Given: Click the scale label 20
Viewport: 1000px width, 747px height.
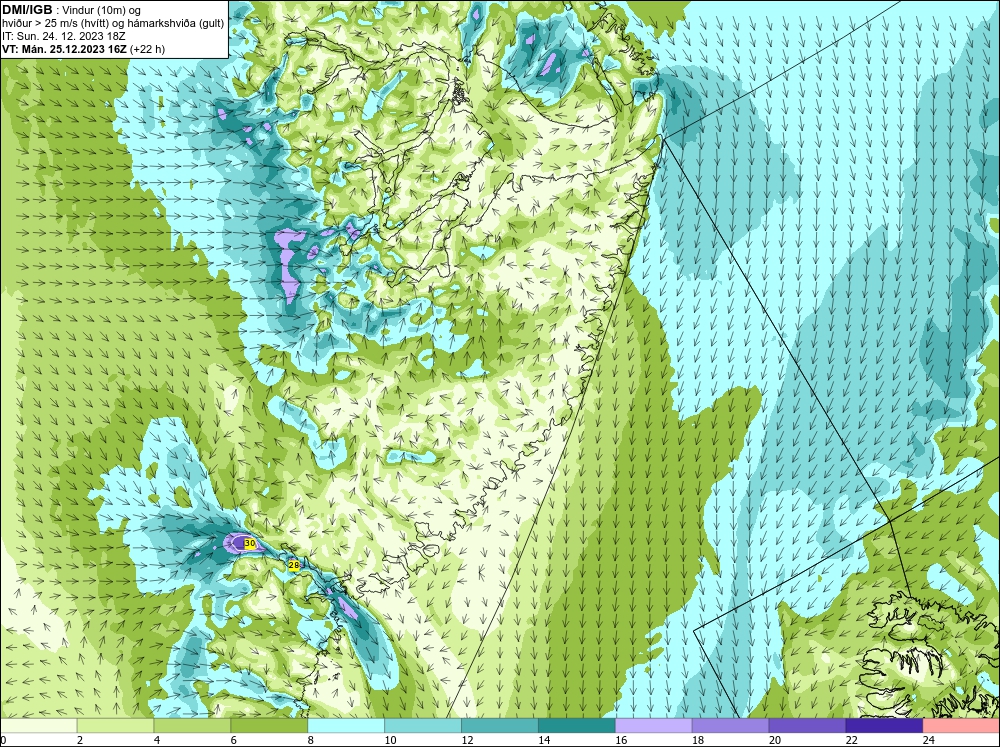Looking at the screenshot, I should (774, 740).
